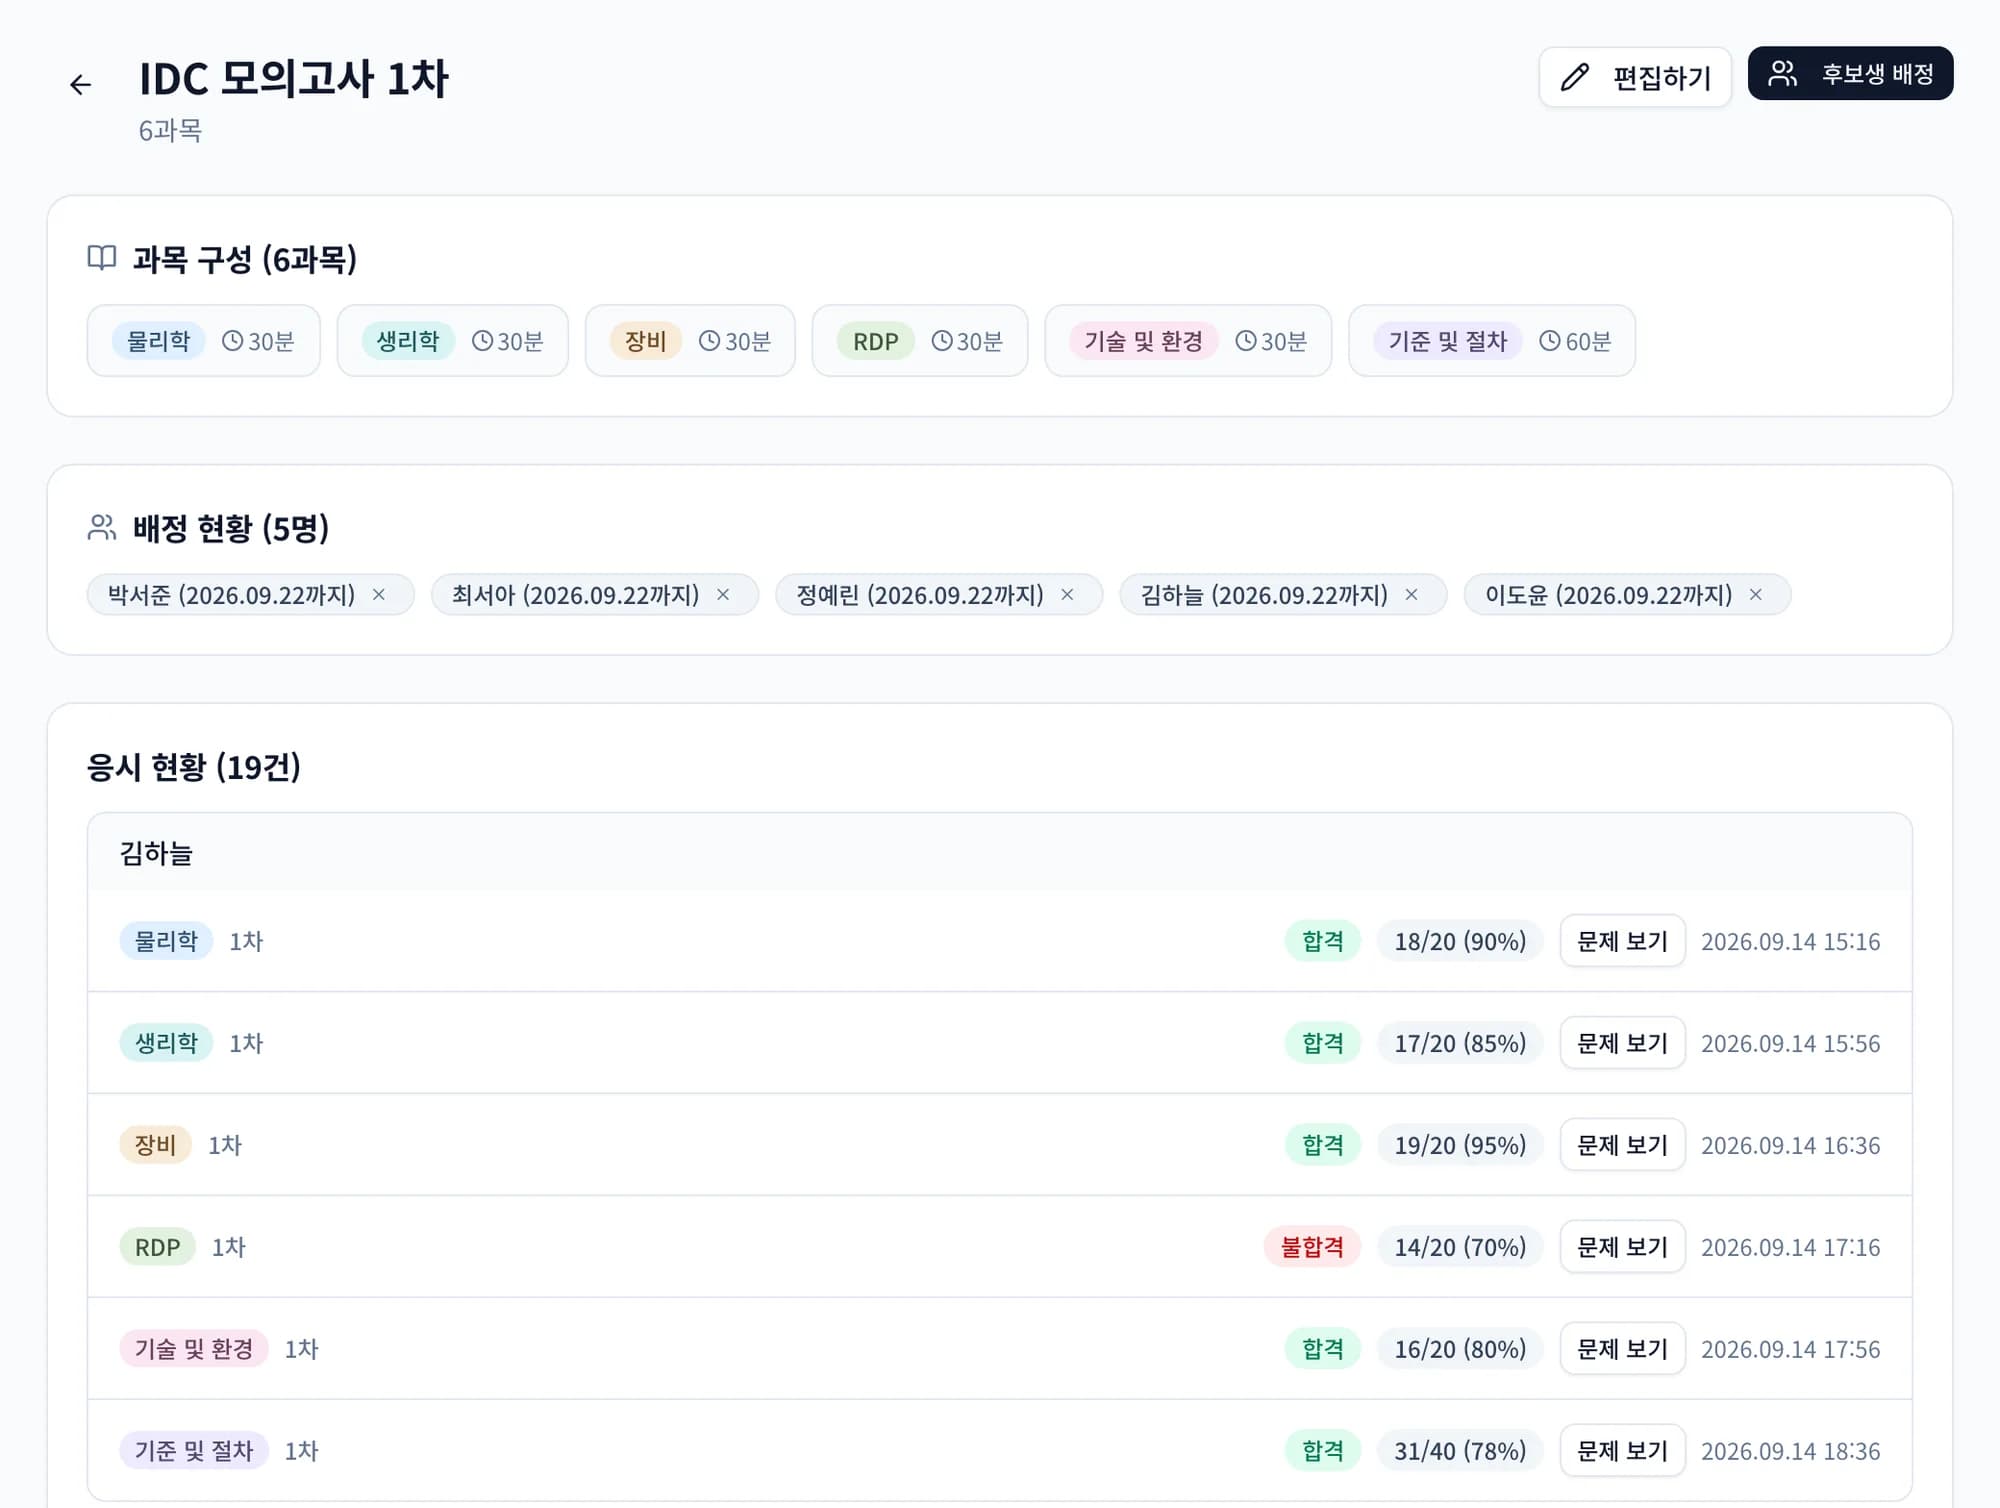Click the score 31/40 (78%)
The width and height of the screenshot is (2000, 1508).
pyautogui.click(x=1460, y=1451)
